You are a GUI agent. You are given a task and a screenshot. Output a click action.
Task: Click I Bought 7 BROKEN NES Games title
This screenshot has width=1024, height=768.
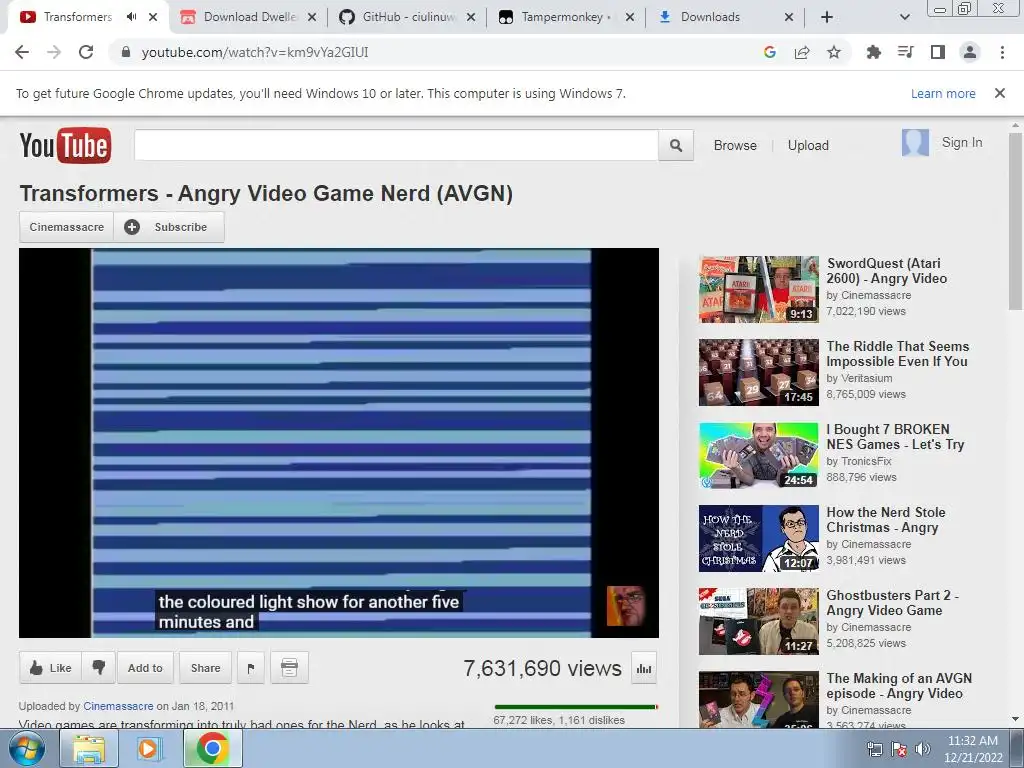click(x=895, y=436)
